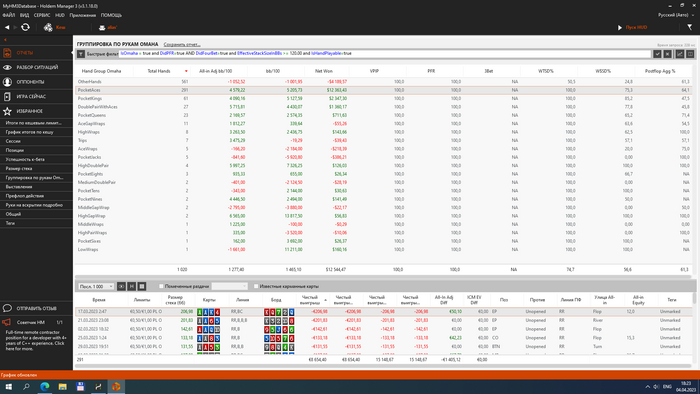Open the ВИД menu
Viewport: 700px width, 394px height.
coord(24,15)
